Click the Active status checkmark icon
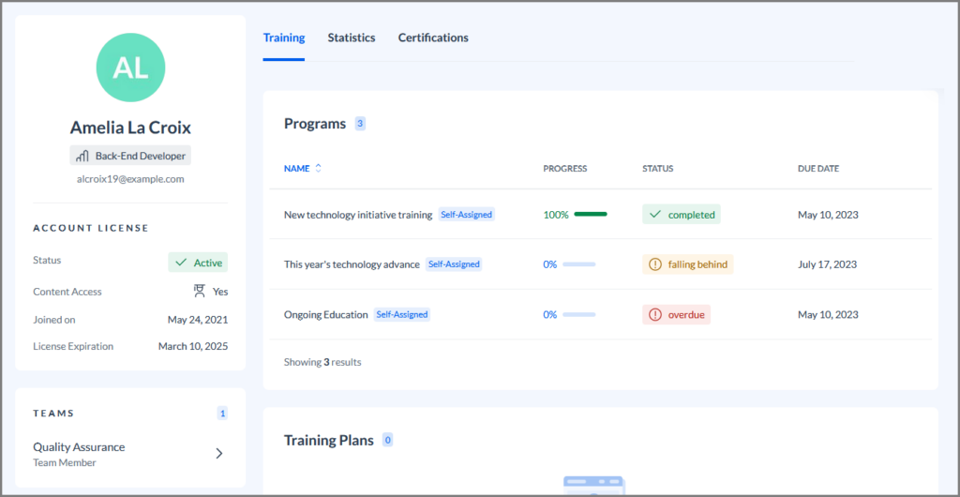Viewport: 960px width, 497px height. click(x=181, y=263)
